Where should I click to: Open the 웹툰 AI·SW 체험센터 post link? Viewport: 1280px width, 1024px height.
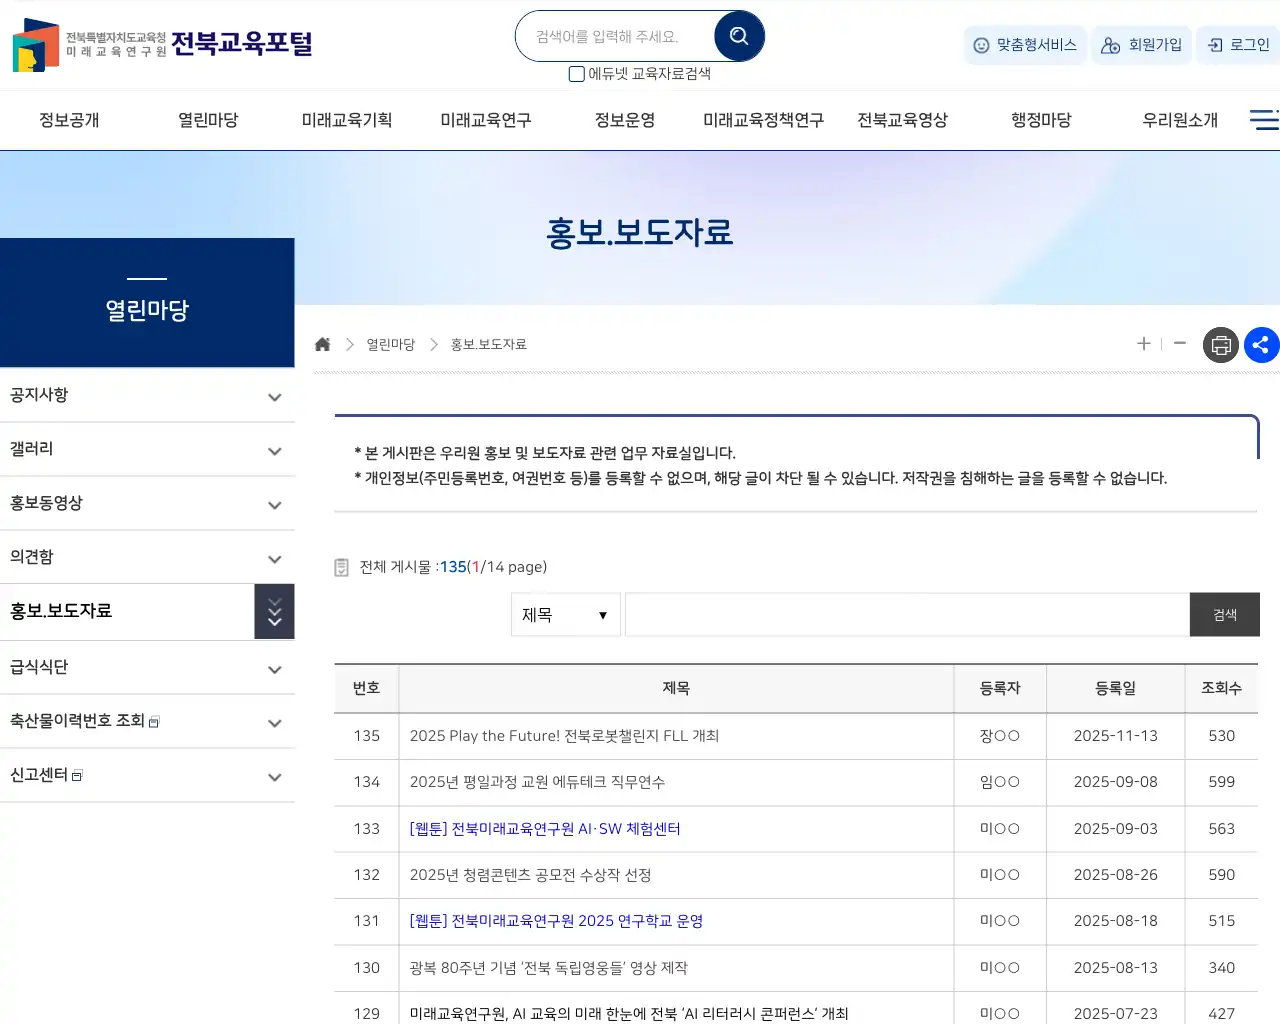coord(546,828)
